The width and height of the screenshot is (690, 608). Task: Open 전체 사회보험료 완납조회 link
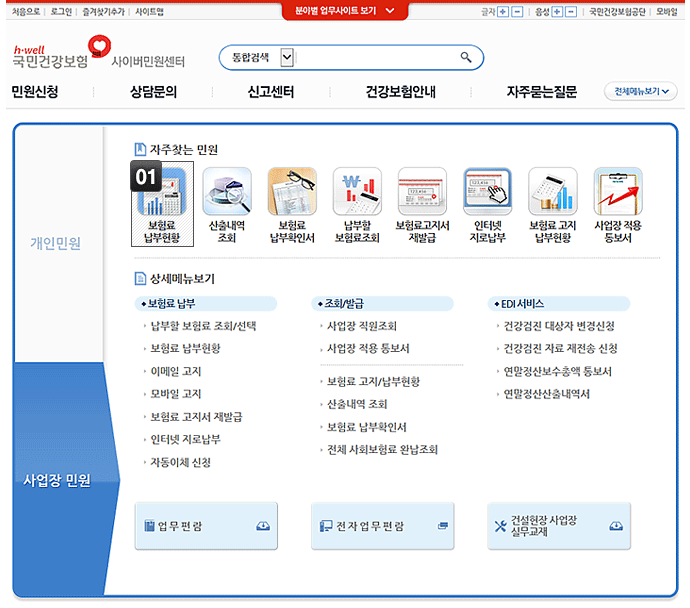coord(382,450)
